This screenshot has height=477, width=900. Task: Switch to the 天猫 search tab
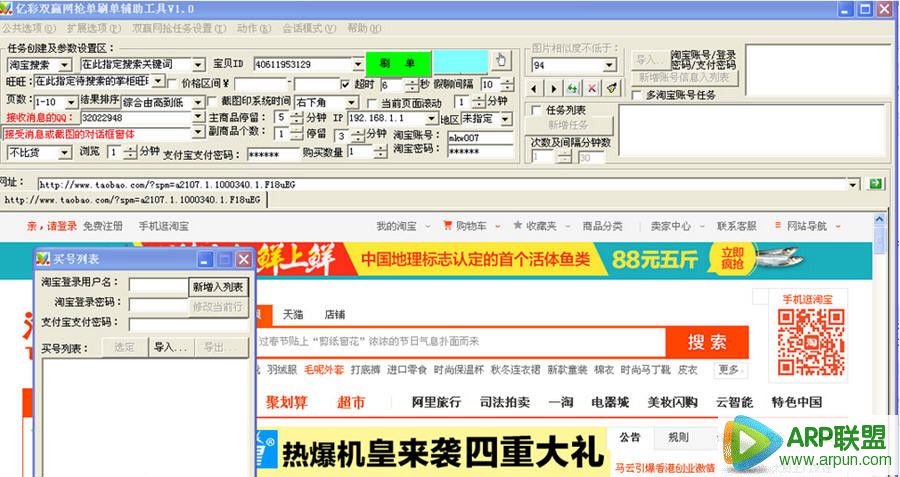(x=292, y=315)
